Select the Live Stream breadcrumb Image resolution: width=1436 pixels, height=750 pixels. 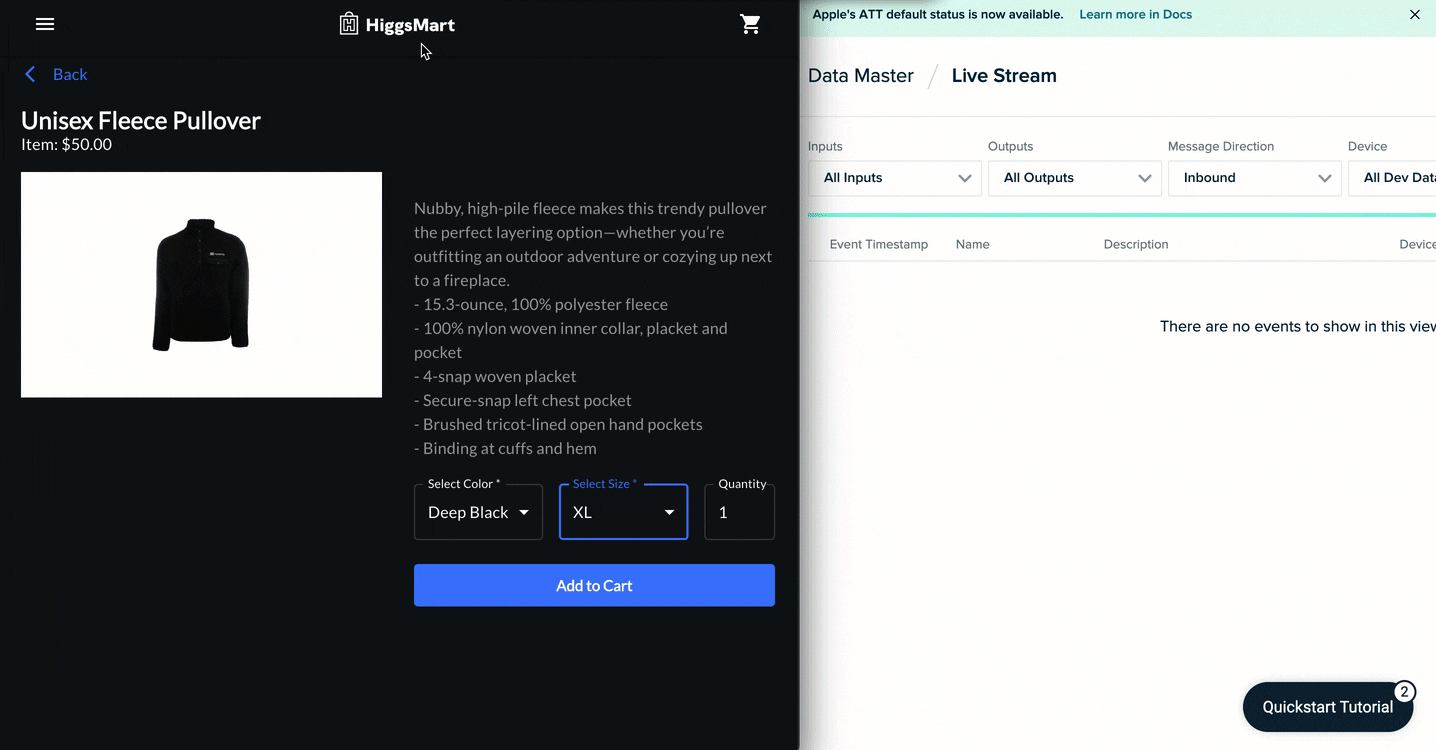coord(1004,76)
